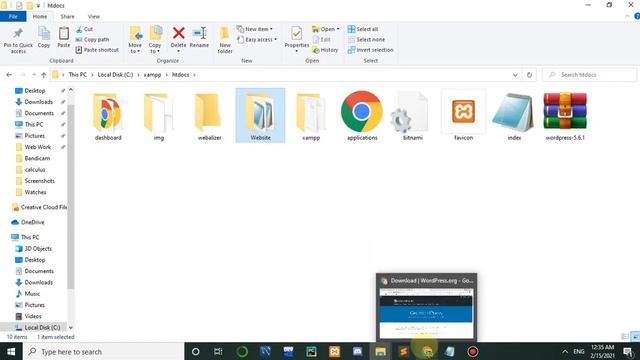This screenshot has width=640, height=360.
Task: Click the red record taskbar icon
Action: [473, 351]
